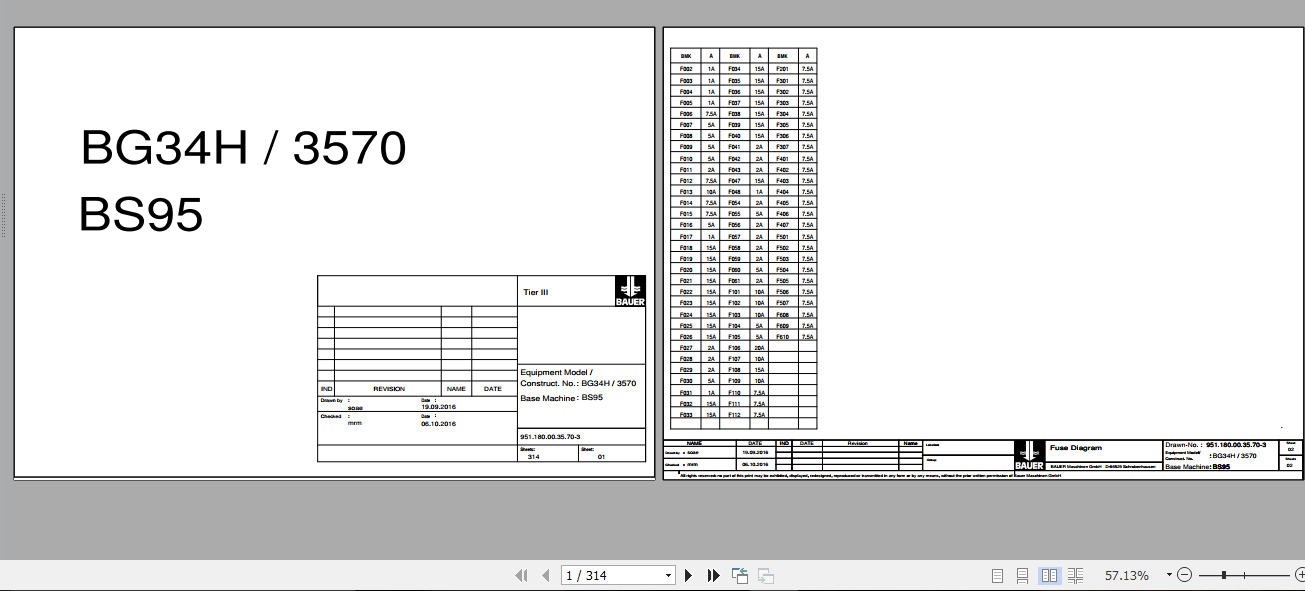1305x591 pixels.
Task: Click the F002 cell in the fuse table
Action: coord(686,69)
